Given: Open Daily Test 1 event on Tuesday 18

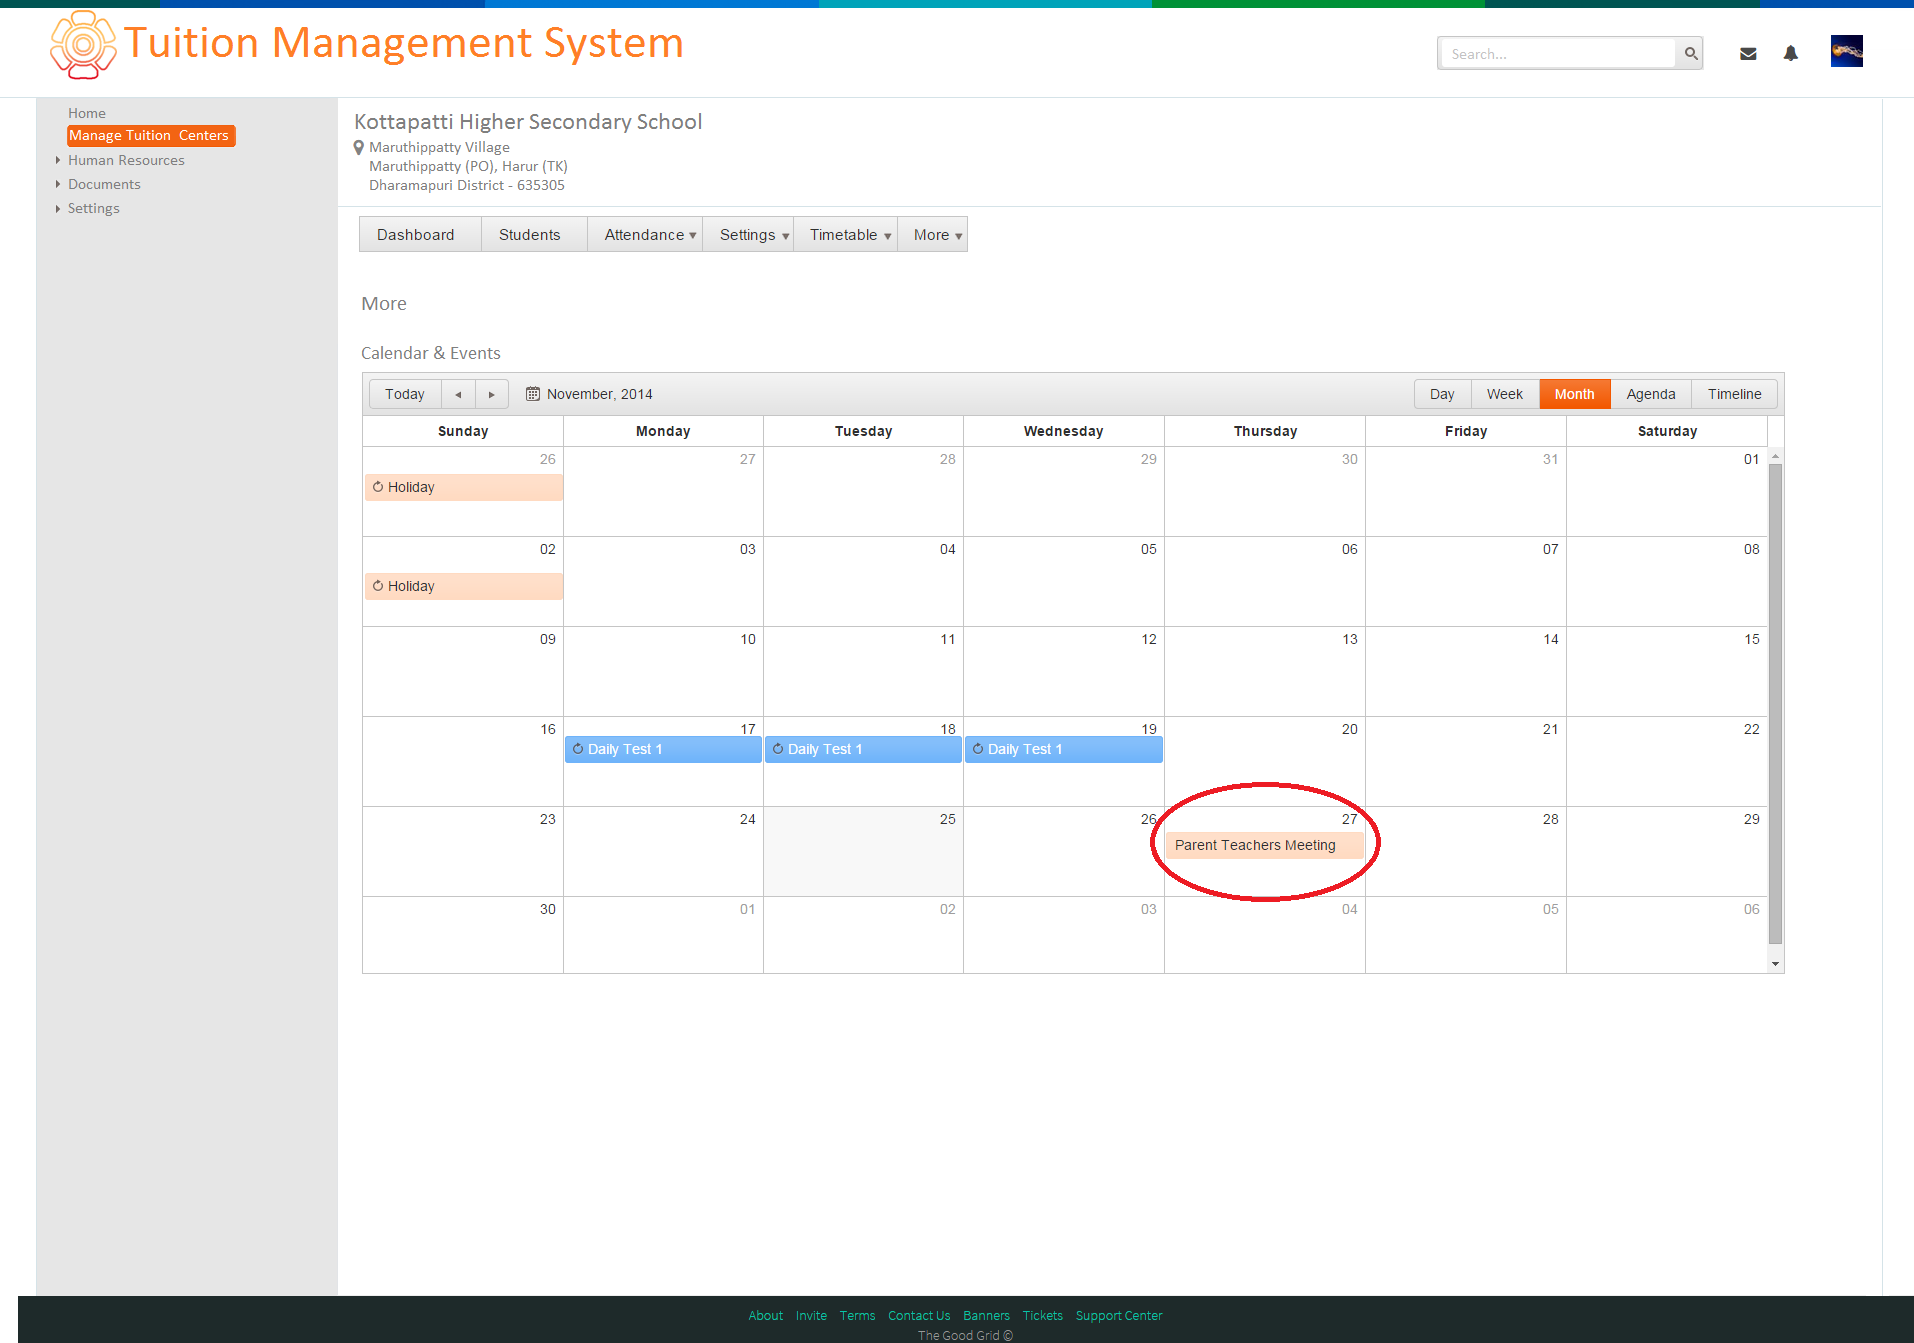Looking at the screenshot, I should pyautogui.click(x=863, y=749).
